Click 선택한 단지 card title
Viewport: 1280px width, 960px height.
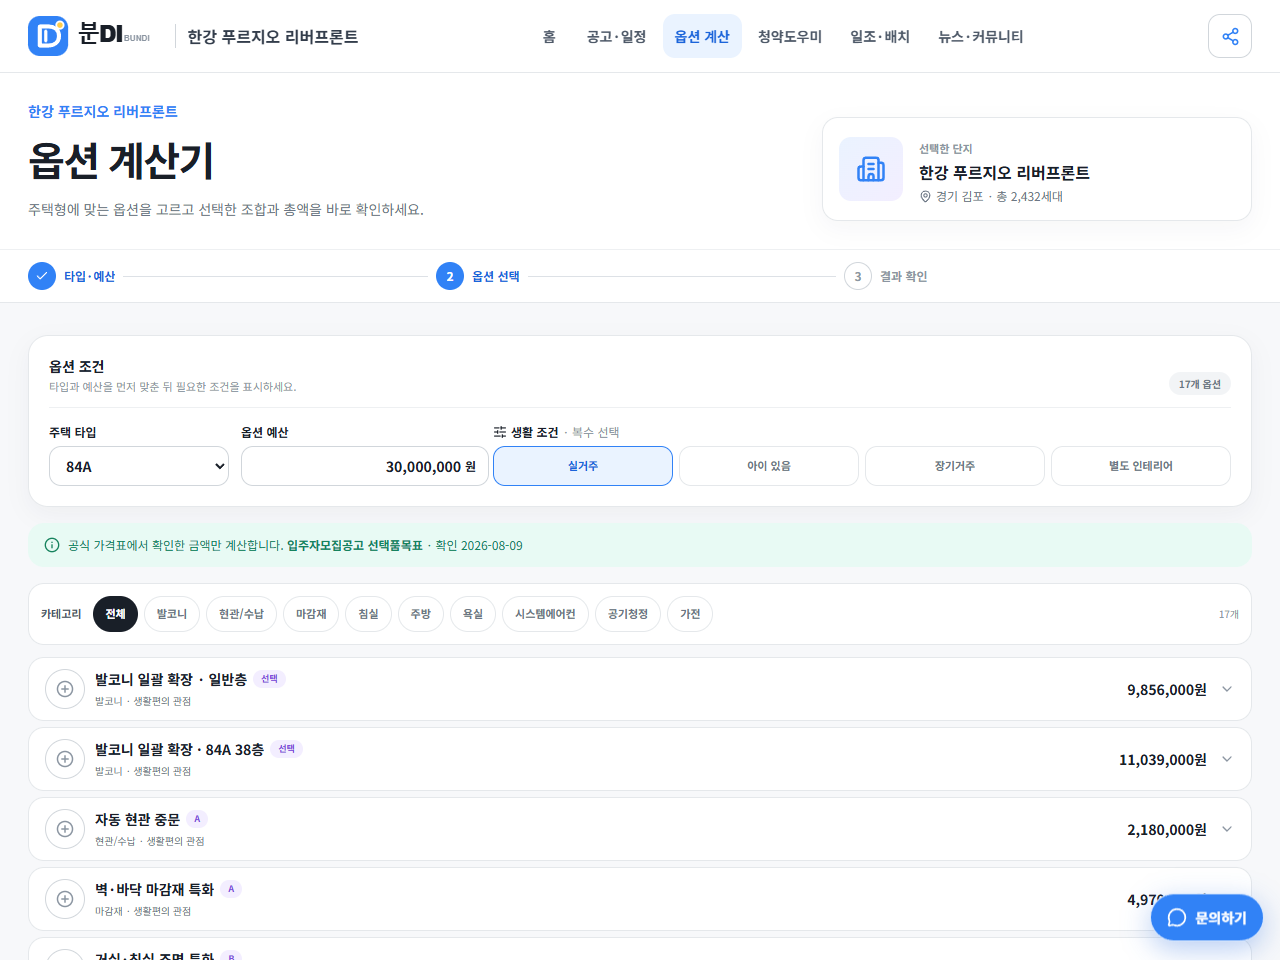1004,173
